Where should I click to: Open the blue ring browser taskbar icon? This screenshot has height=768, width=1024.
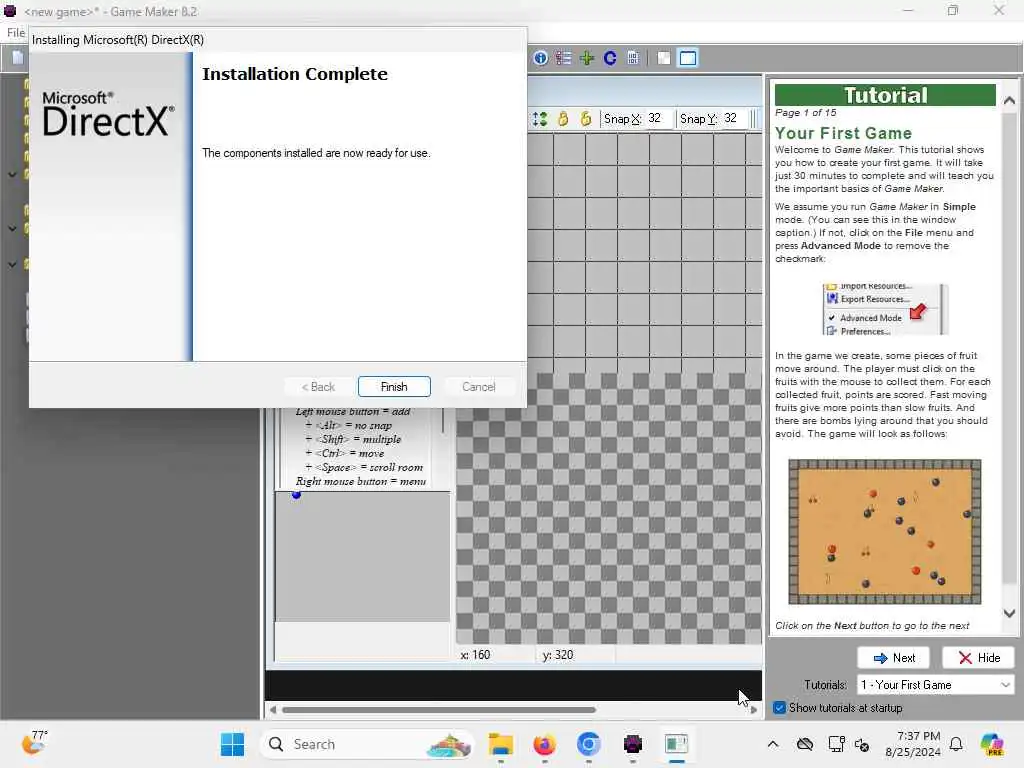tap(588, 744)
